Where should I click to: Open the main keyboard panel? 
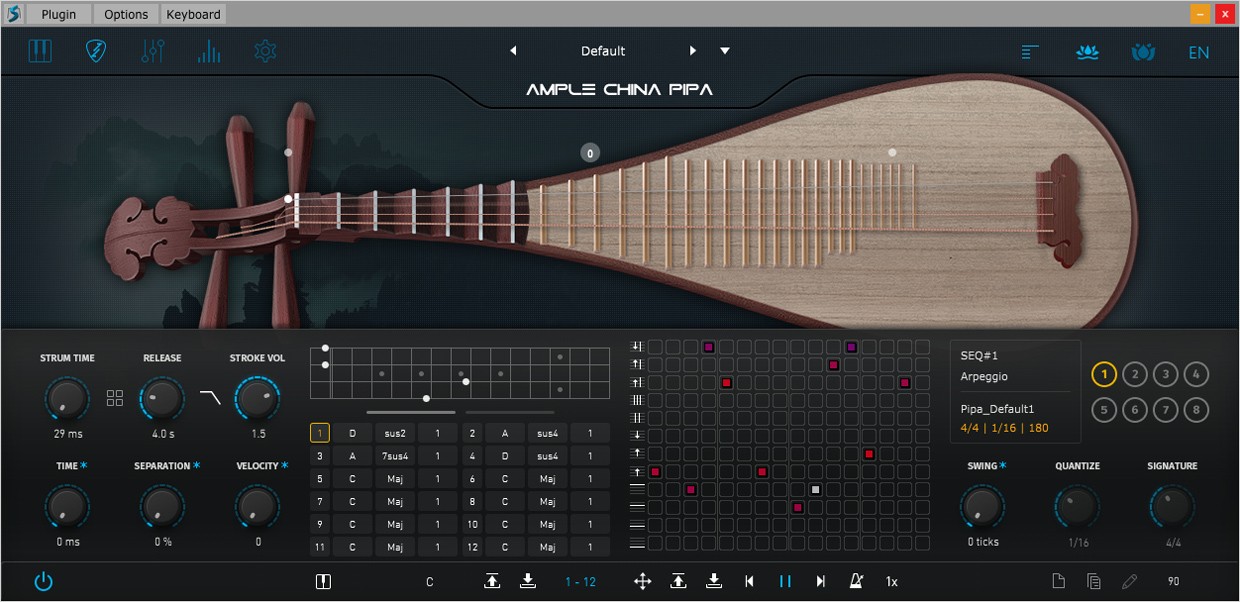click(x=41, y=50)
